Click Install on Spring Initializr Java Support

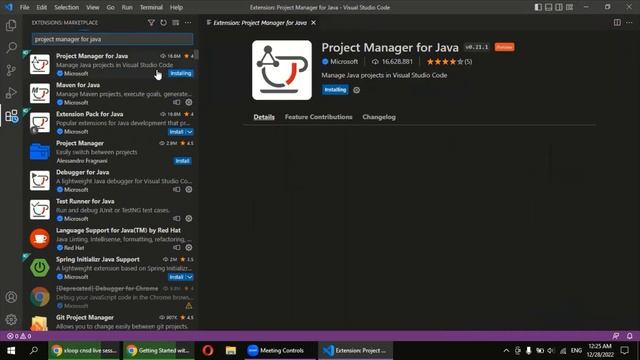point(177,277)
